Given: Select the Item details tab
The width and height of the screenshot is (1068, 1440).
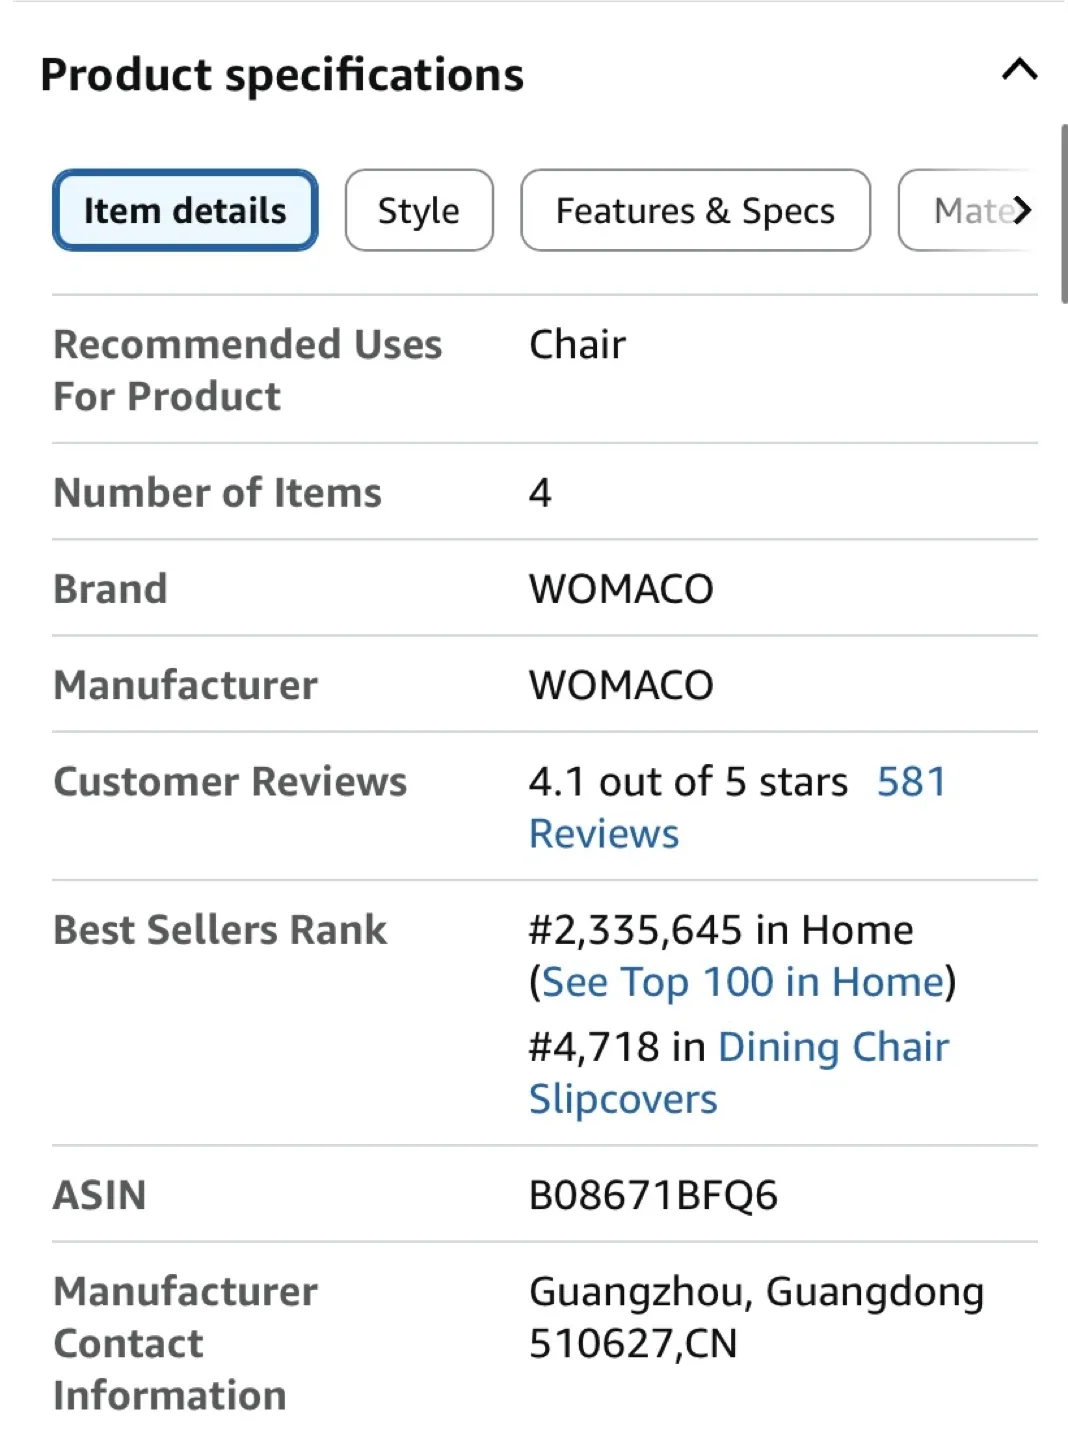Looking at the screenshot, I should coord(184,210).
